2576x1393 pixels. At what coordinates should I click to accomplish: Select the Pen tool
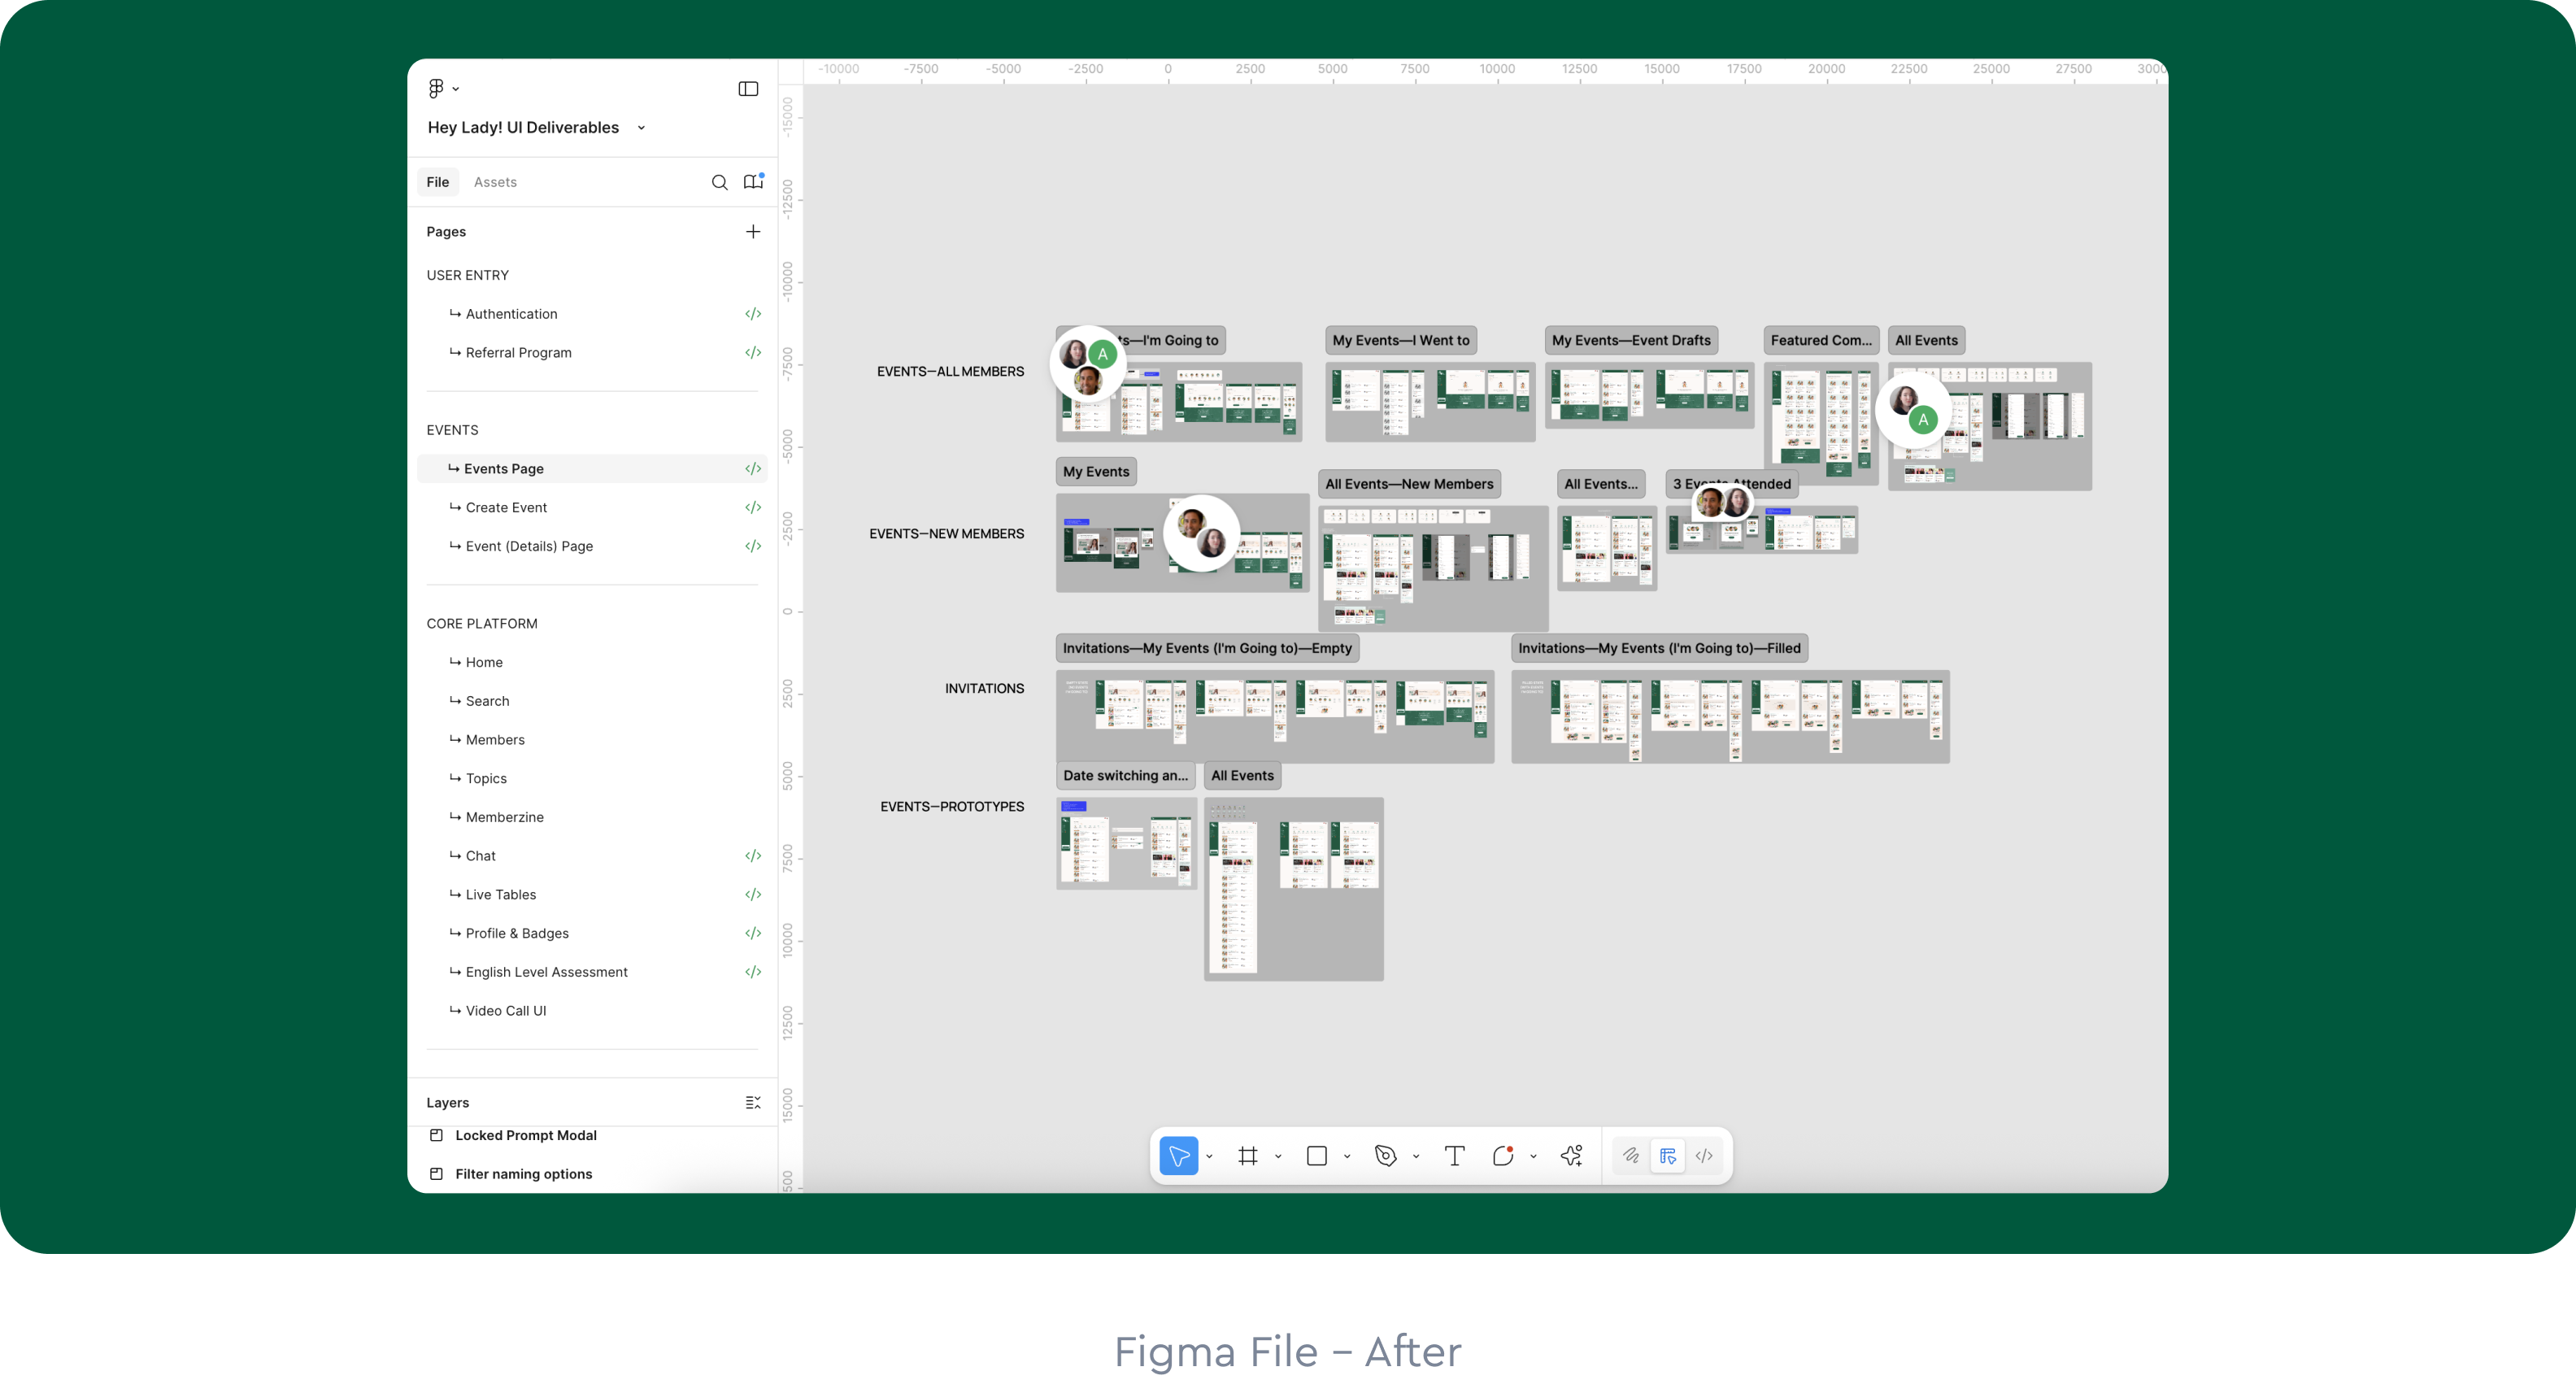[1385, 1156]
